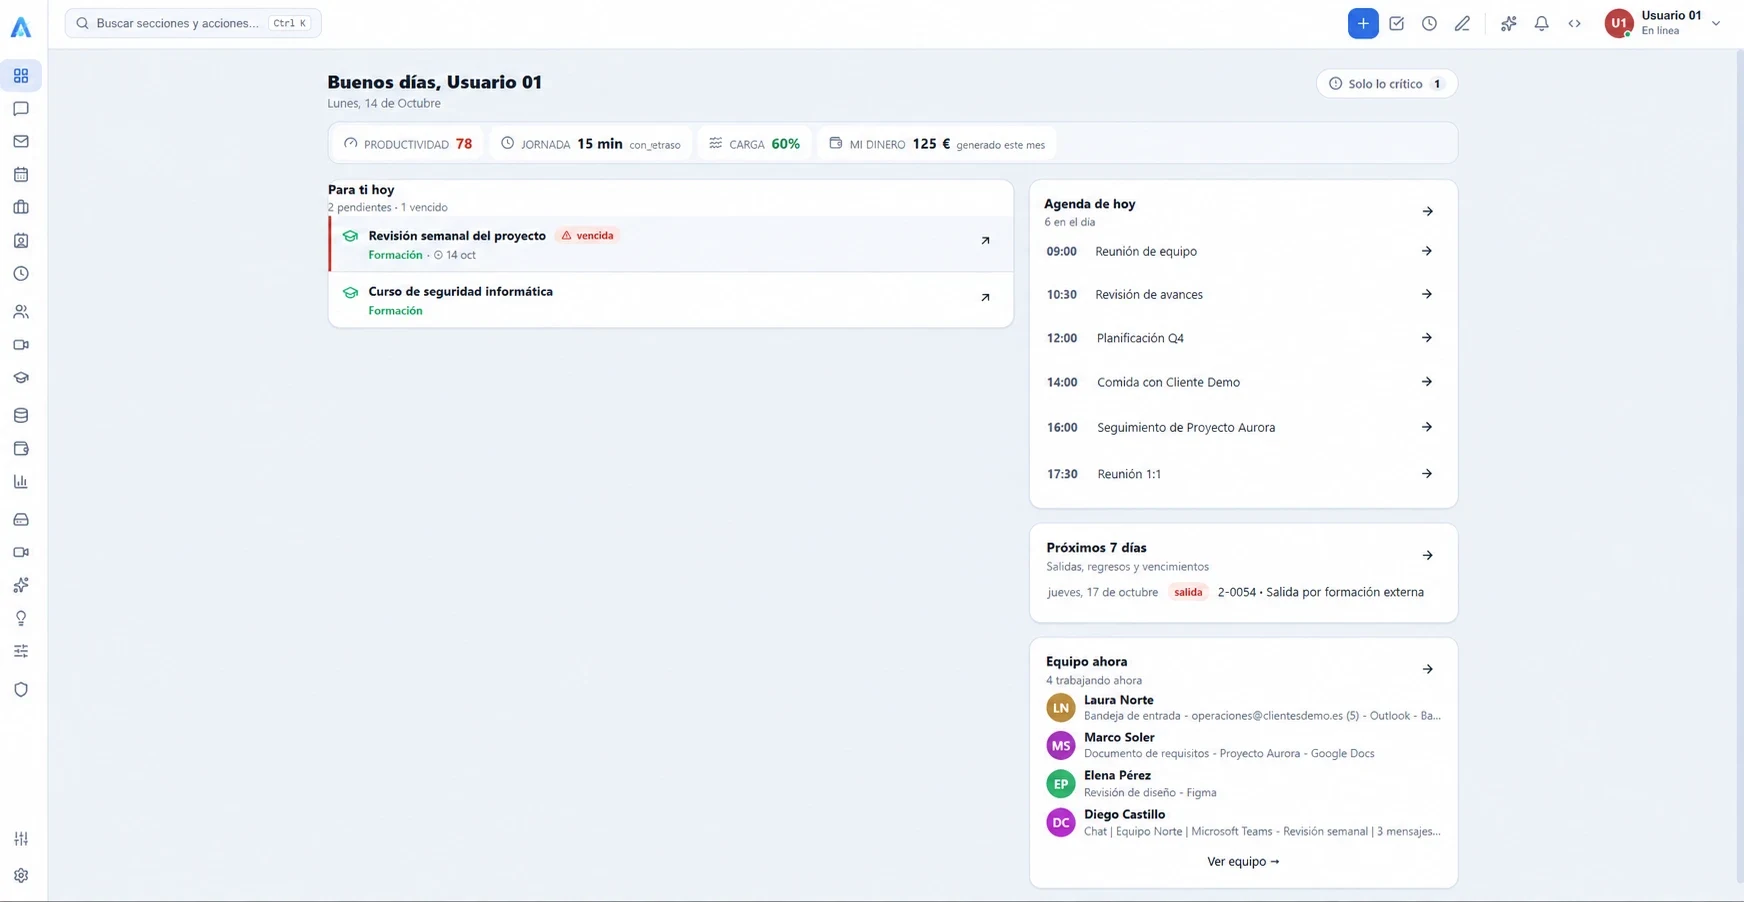Viewport: 1744px width, 902px height.
Task: Open the settings gear at sidebar bottom
Action: pyautogui.click(x=21, y=875)
